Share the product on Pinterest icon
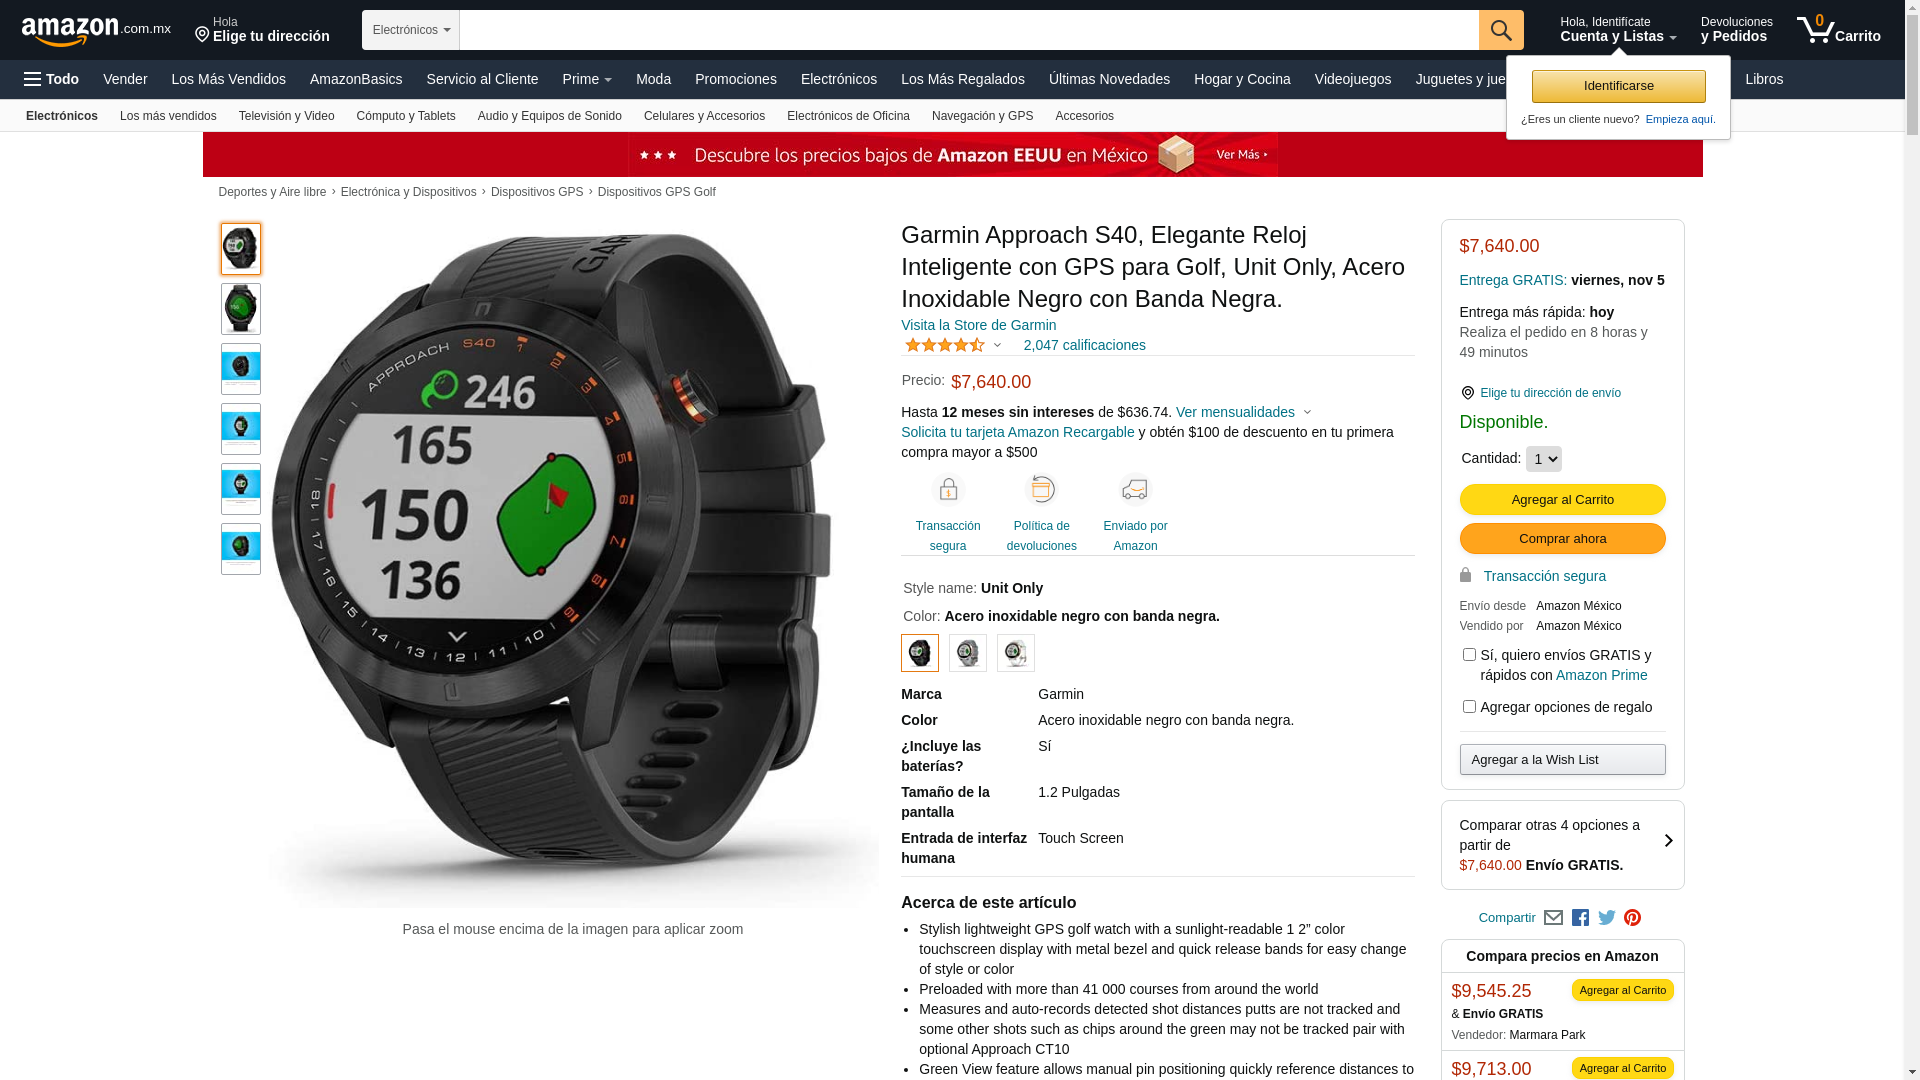1920x1080 pixels. (1633, 918)
